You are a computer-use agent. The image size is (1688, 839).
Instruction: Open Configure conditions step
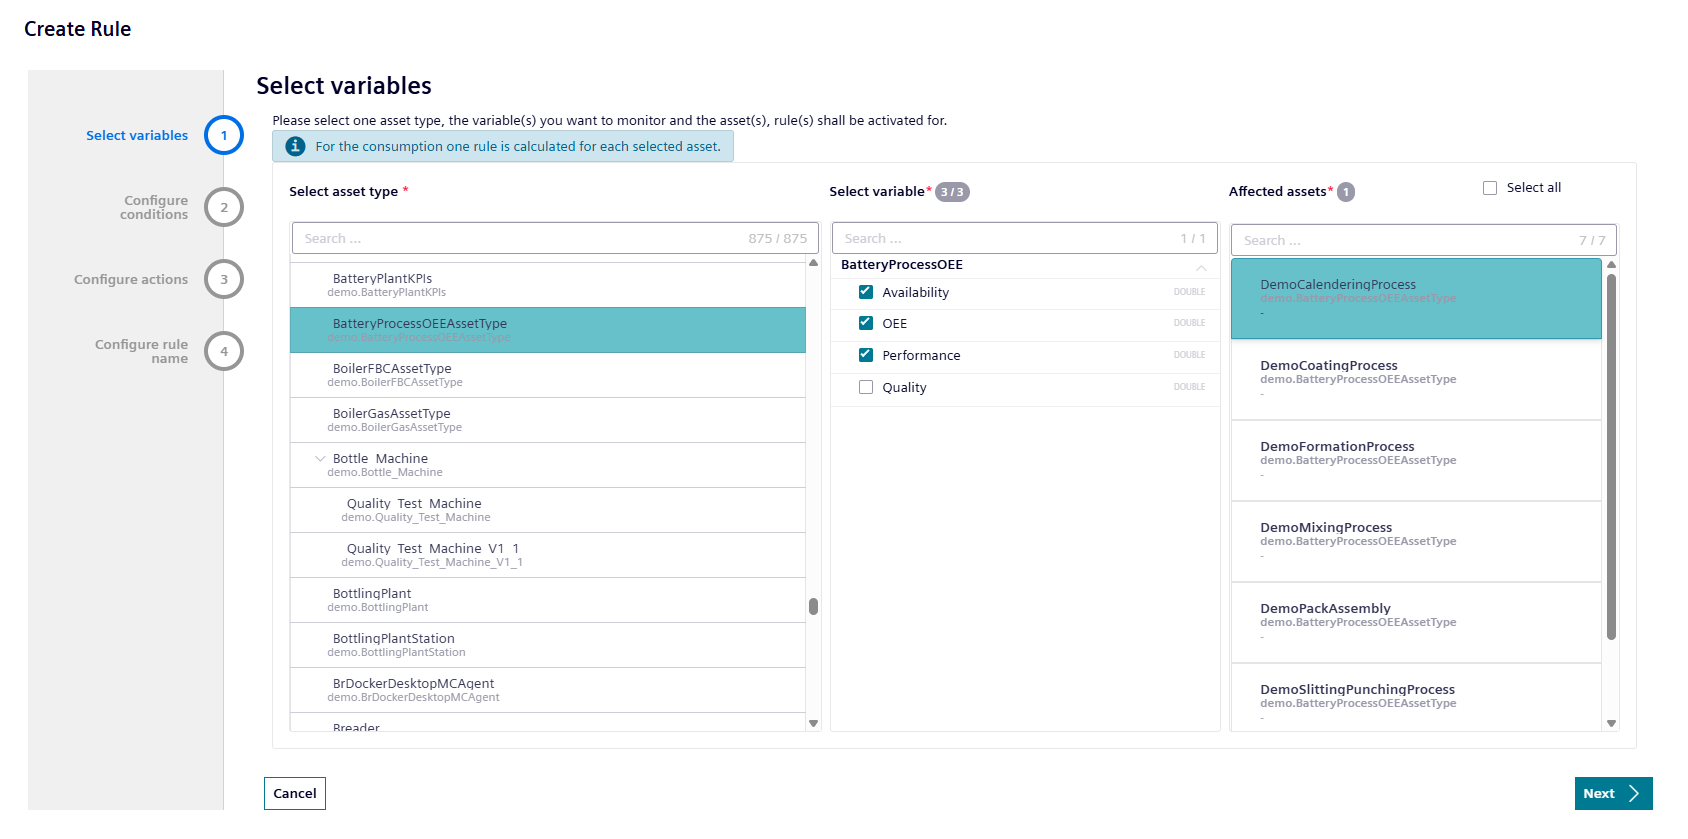point(154,207)
